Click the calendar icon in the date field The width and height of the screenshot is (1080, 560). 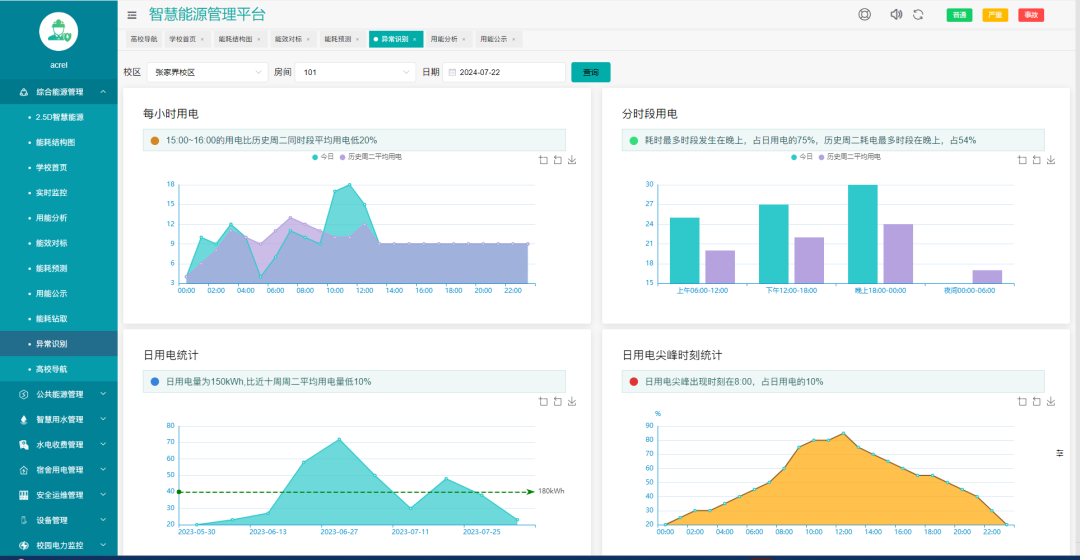pos(453,72)
